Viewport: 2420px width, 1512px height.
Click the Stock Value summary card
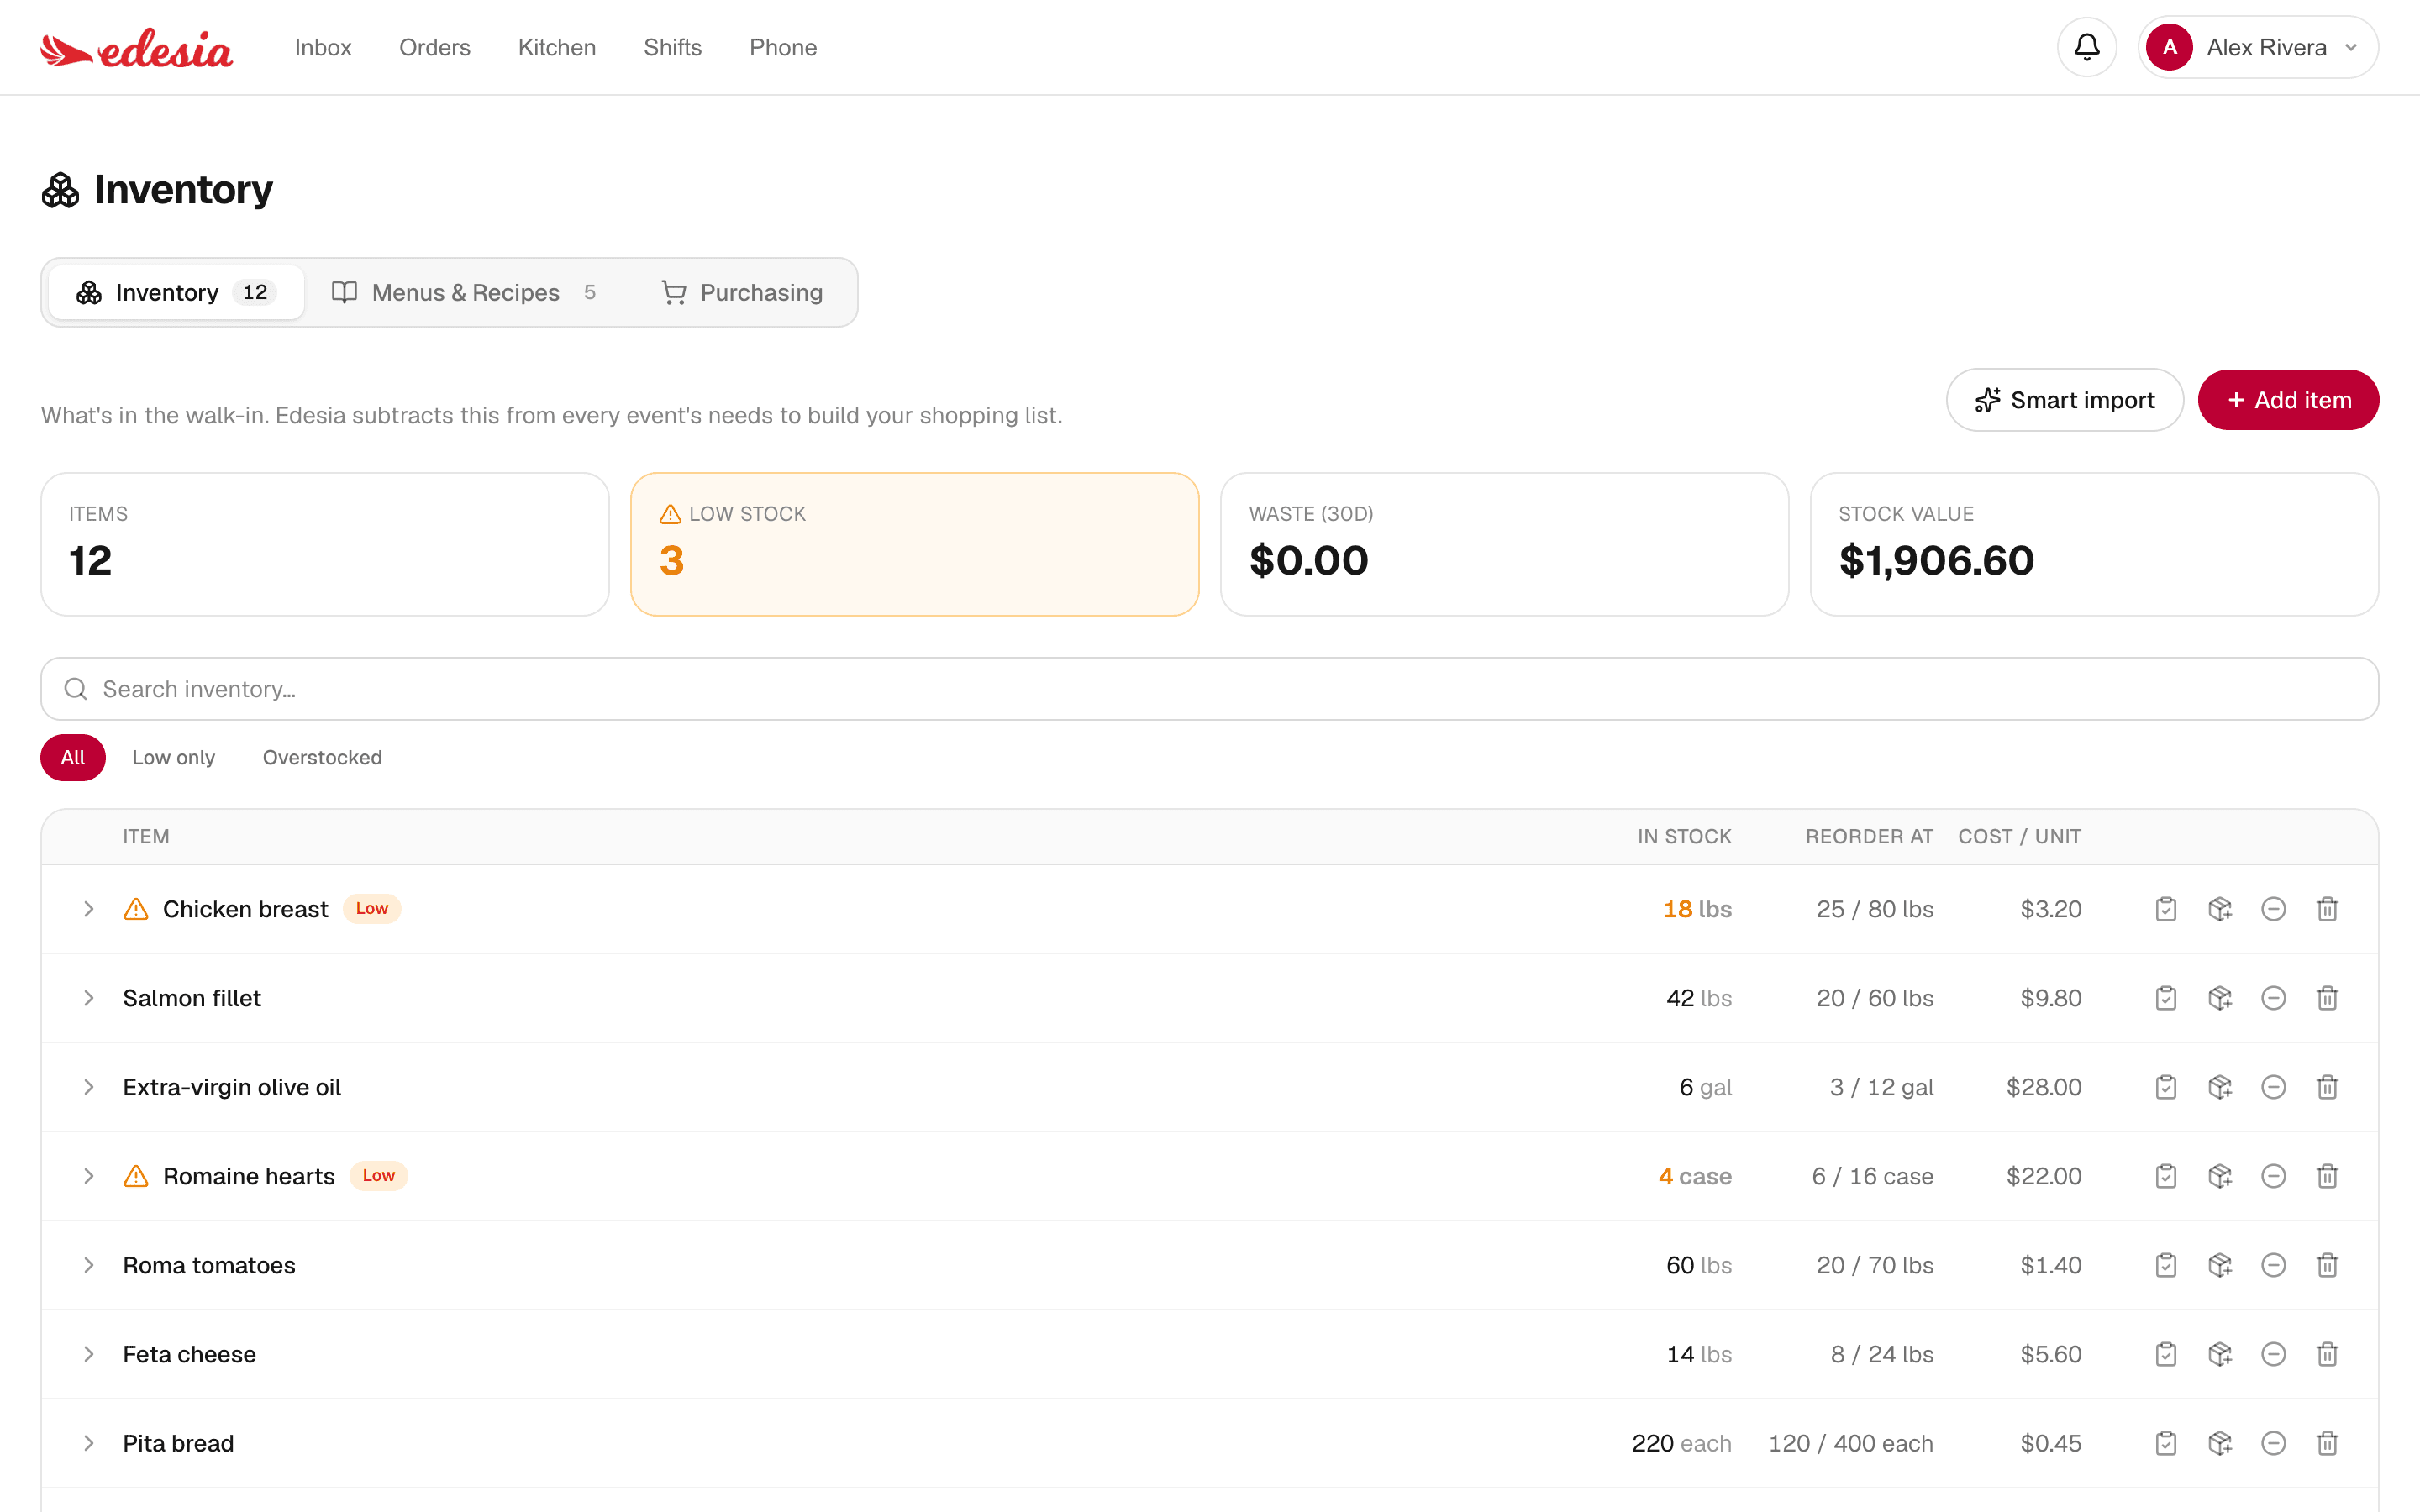[x=2094, y=544]
